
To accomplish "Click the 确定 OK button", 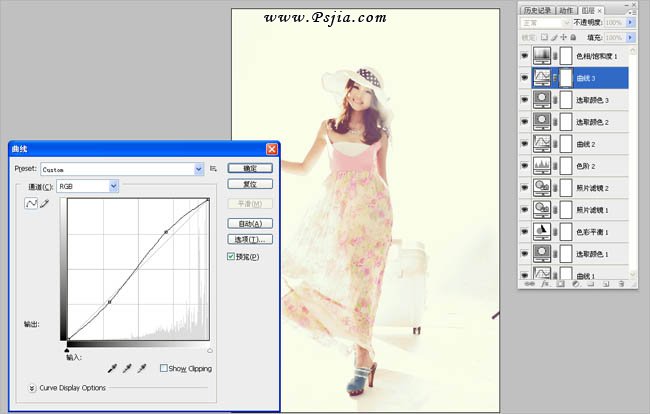I will [x=250, y=168].
